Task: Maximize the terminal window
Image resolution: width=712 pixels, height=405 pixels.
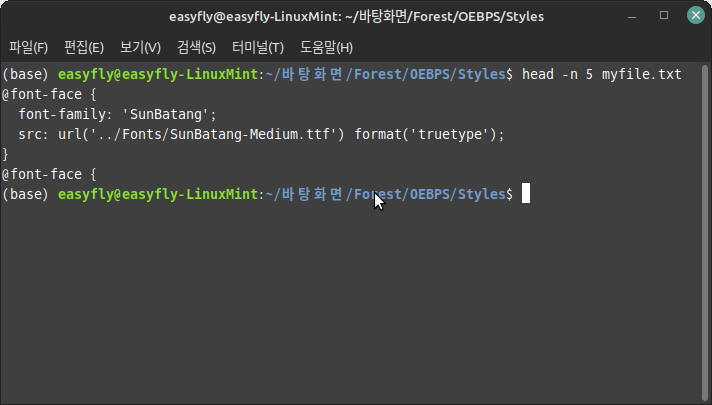Action: tap(664, 15)
